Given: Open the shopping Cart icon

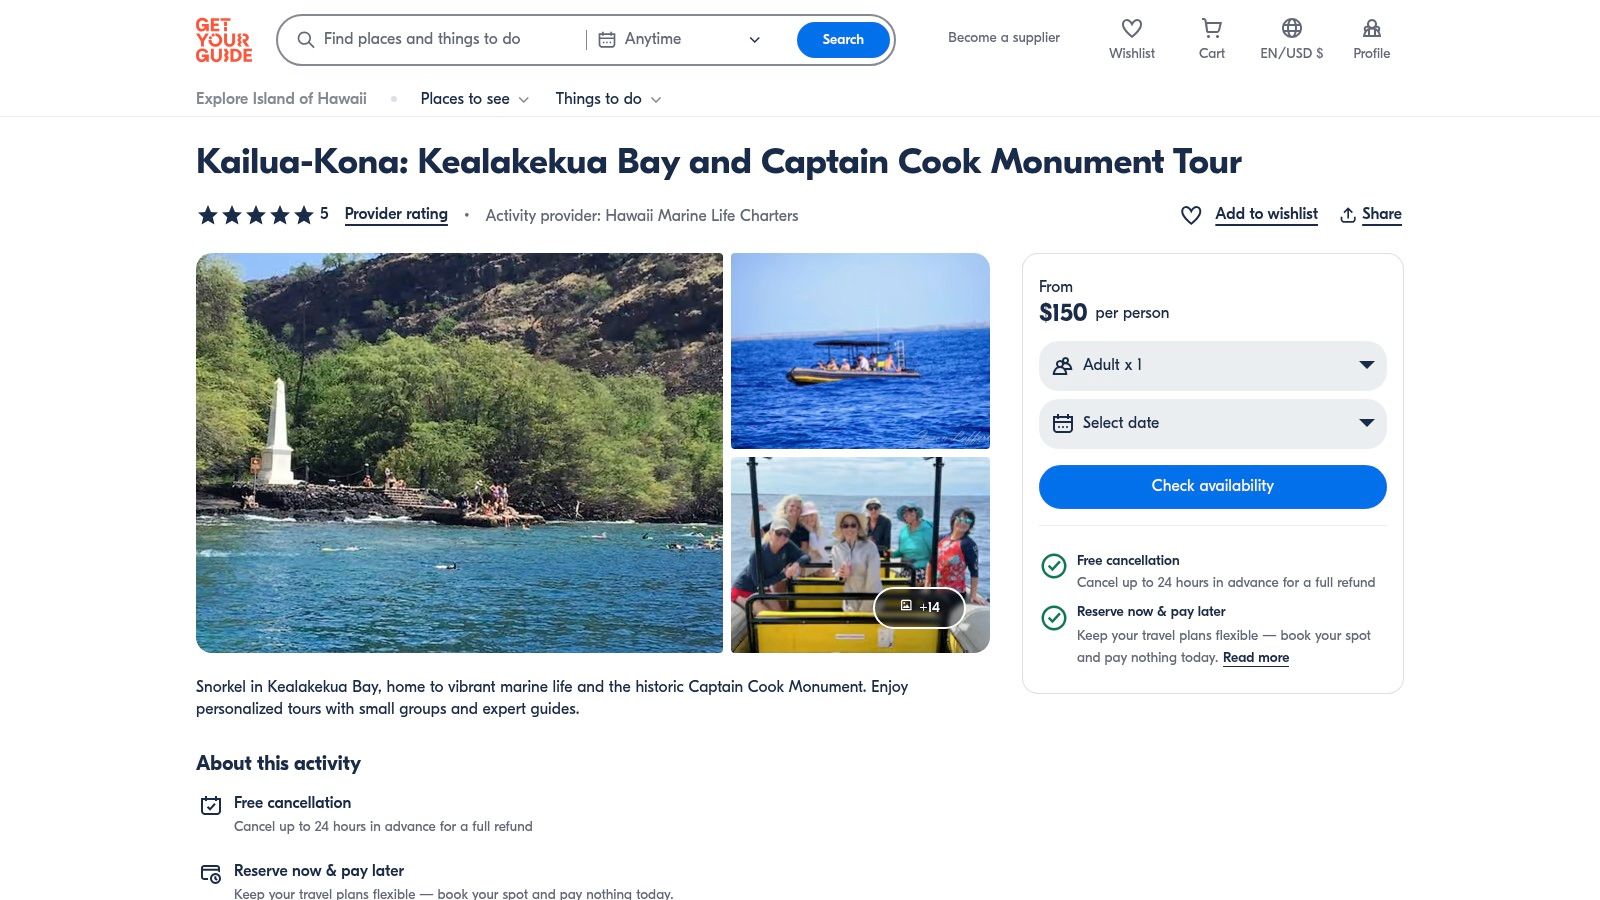Looking at the screenshot, I should (1211, 29).
